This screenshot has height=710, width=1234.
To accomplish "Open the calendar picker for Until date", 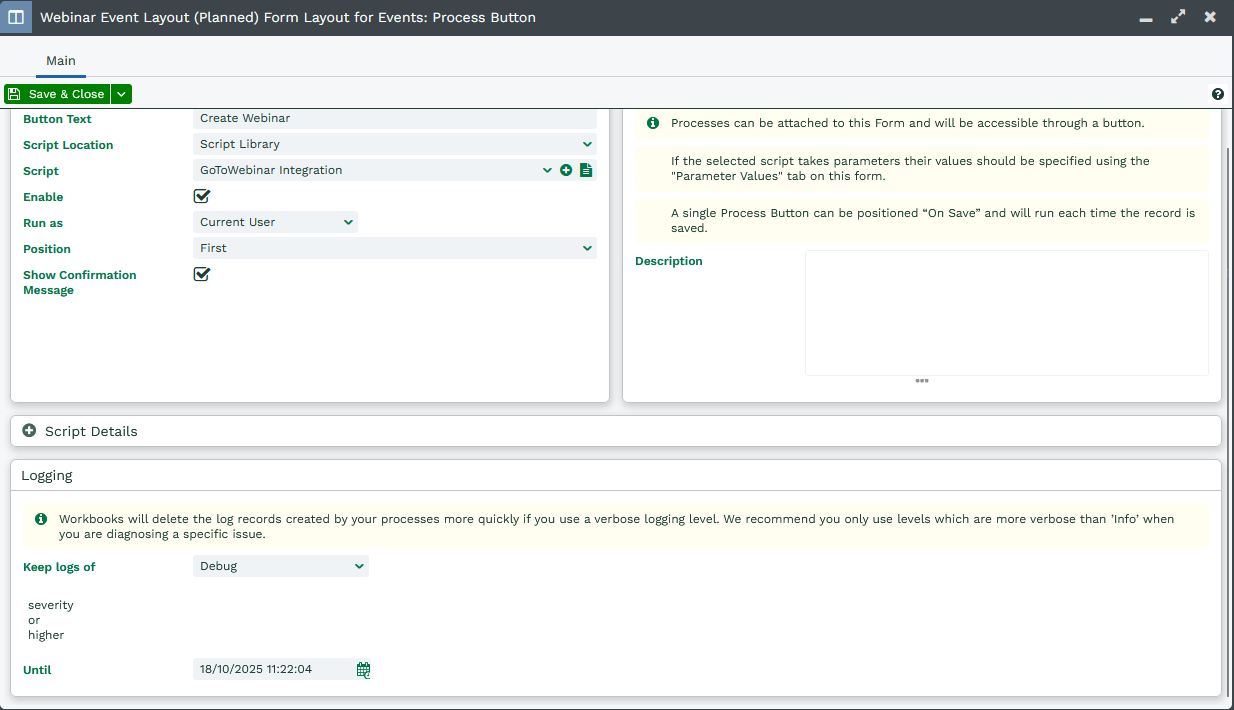I will pos(364,670).
